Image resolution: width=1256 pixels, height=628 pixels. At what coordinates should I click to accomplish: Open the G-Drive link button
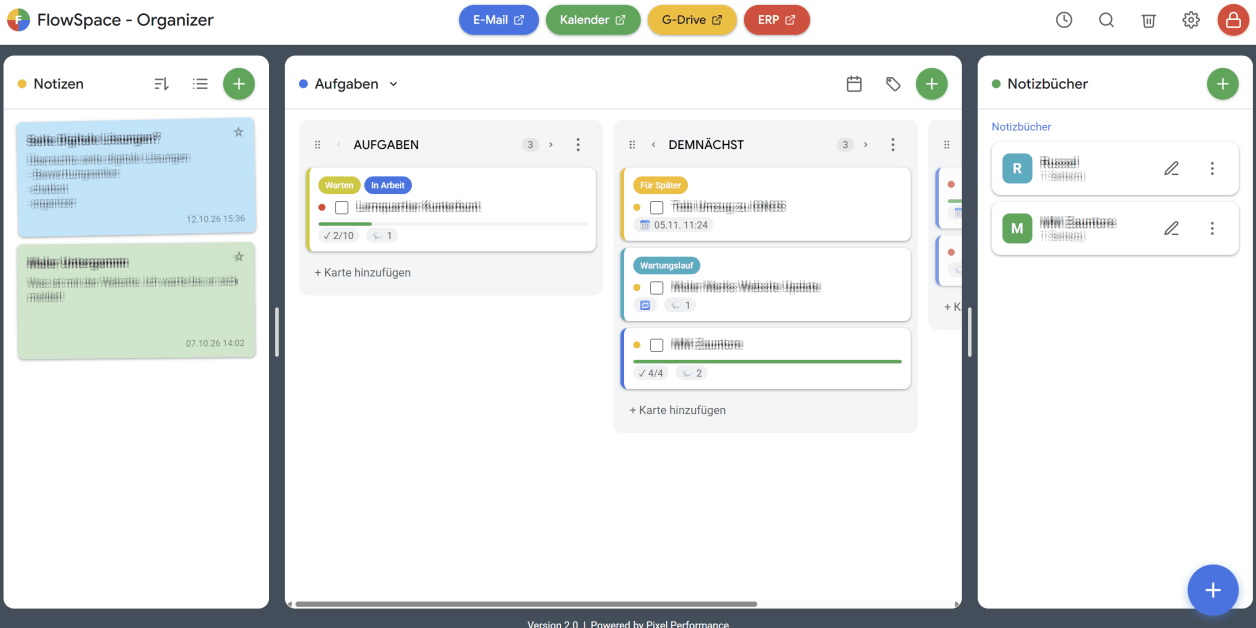click(x=692, y=20)
